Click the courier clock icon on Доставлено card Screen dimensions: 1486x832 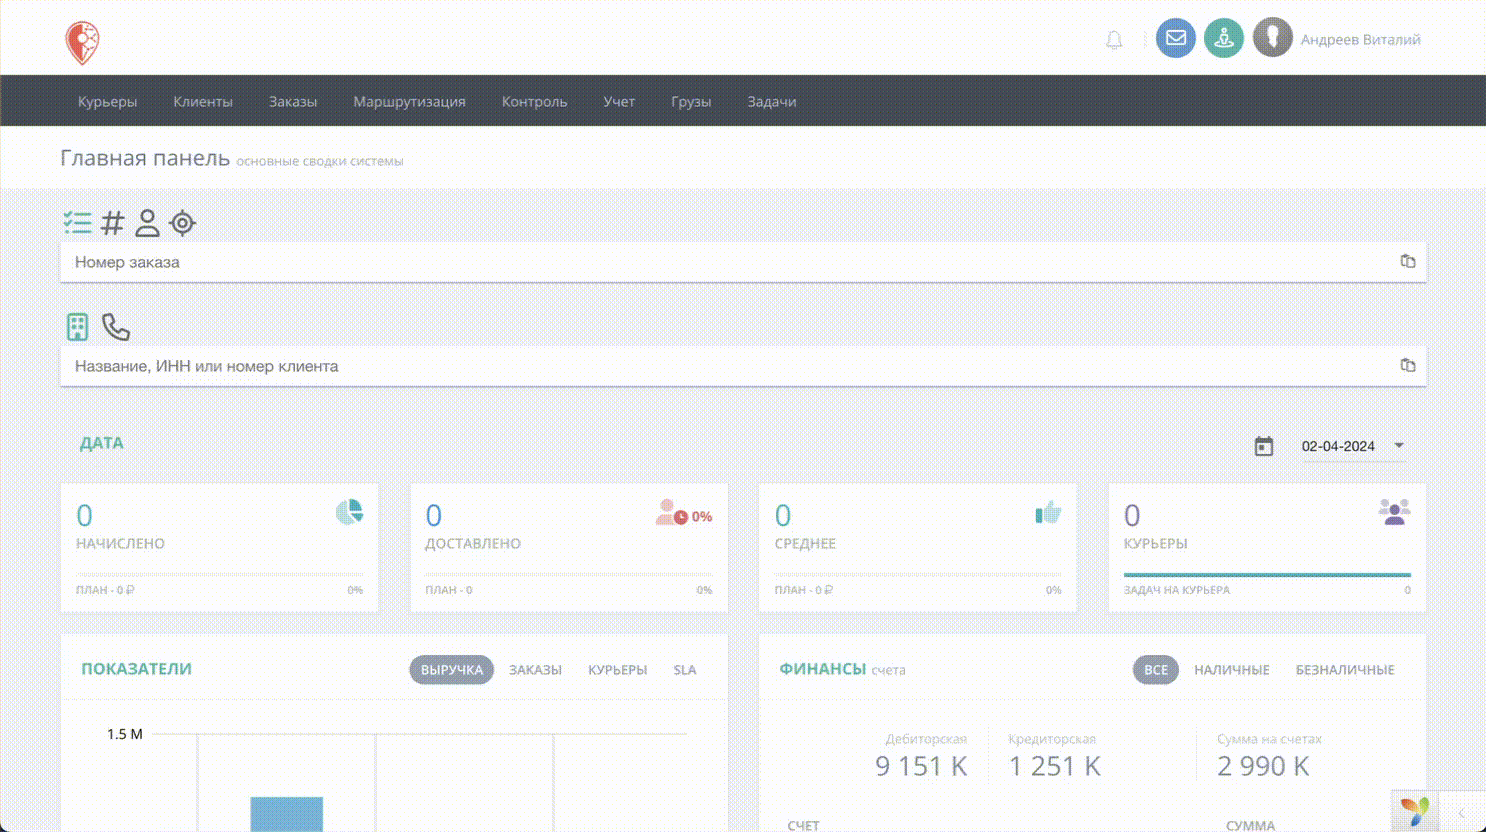[671, 513]
